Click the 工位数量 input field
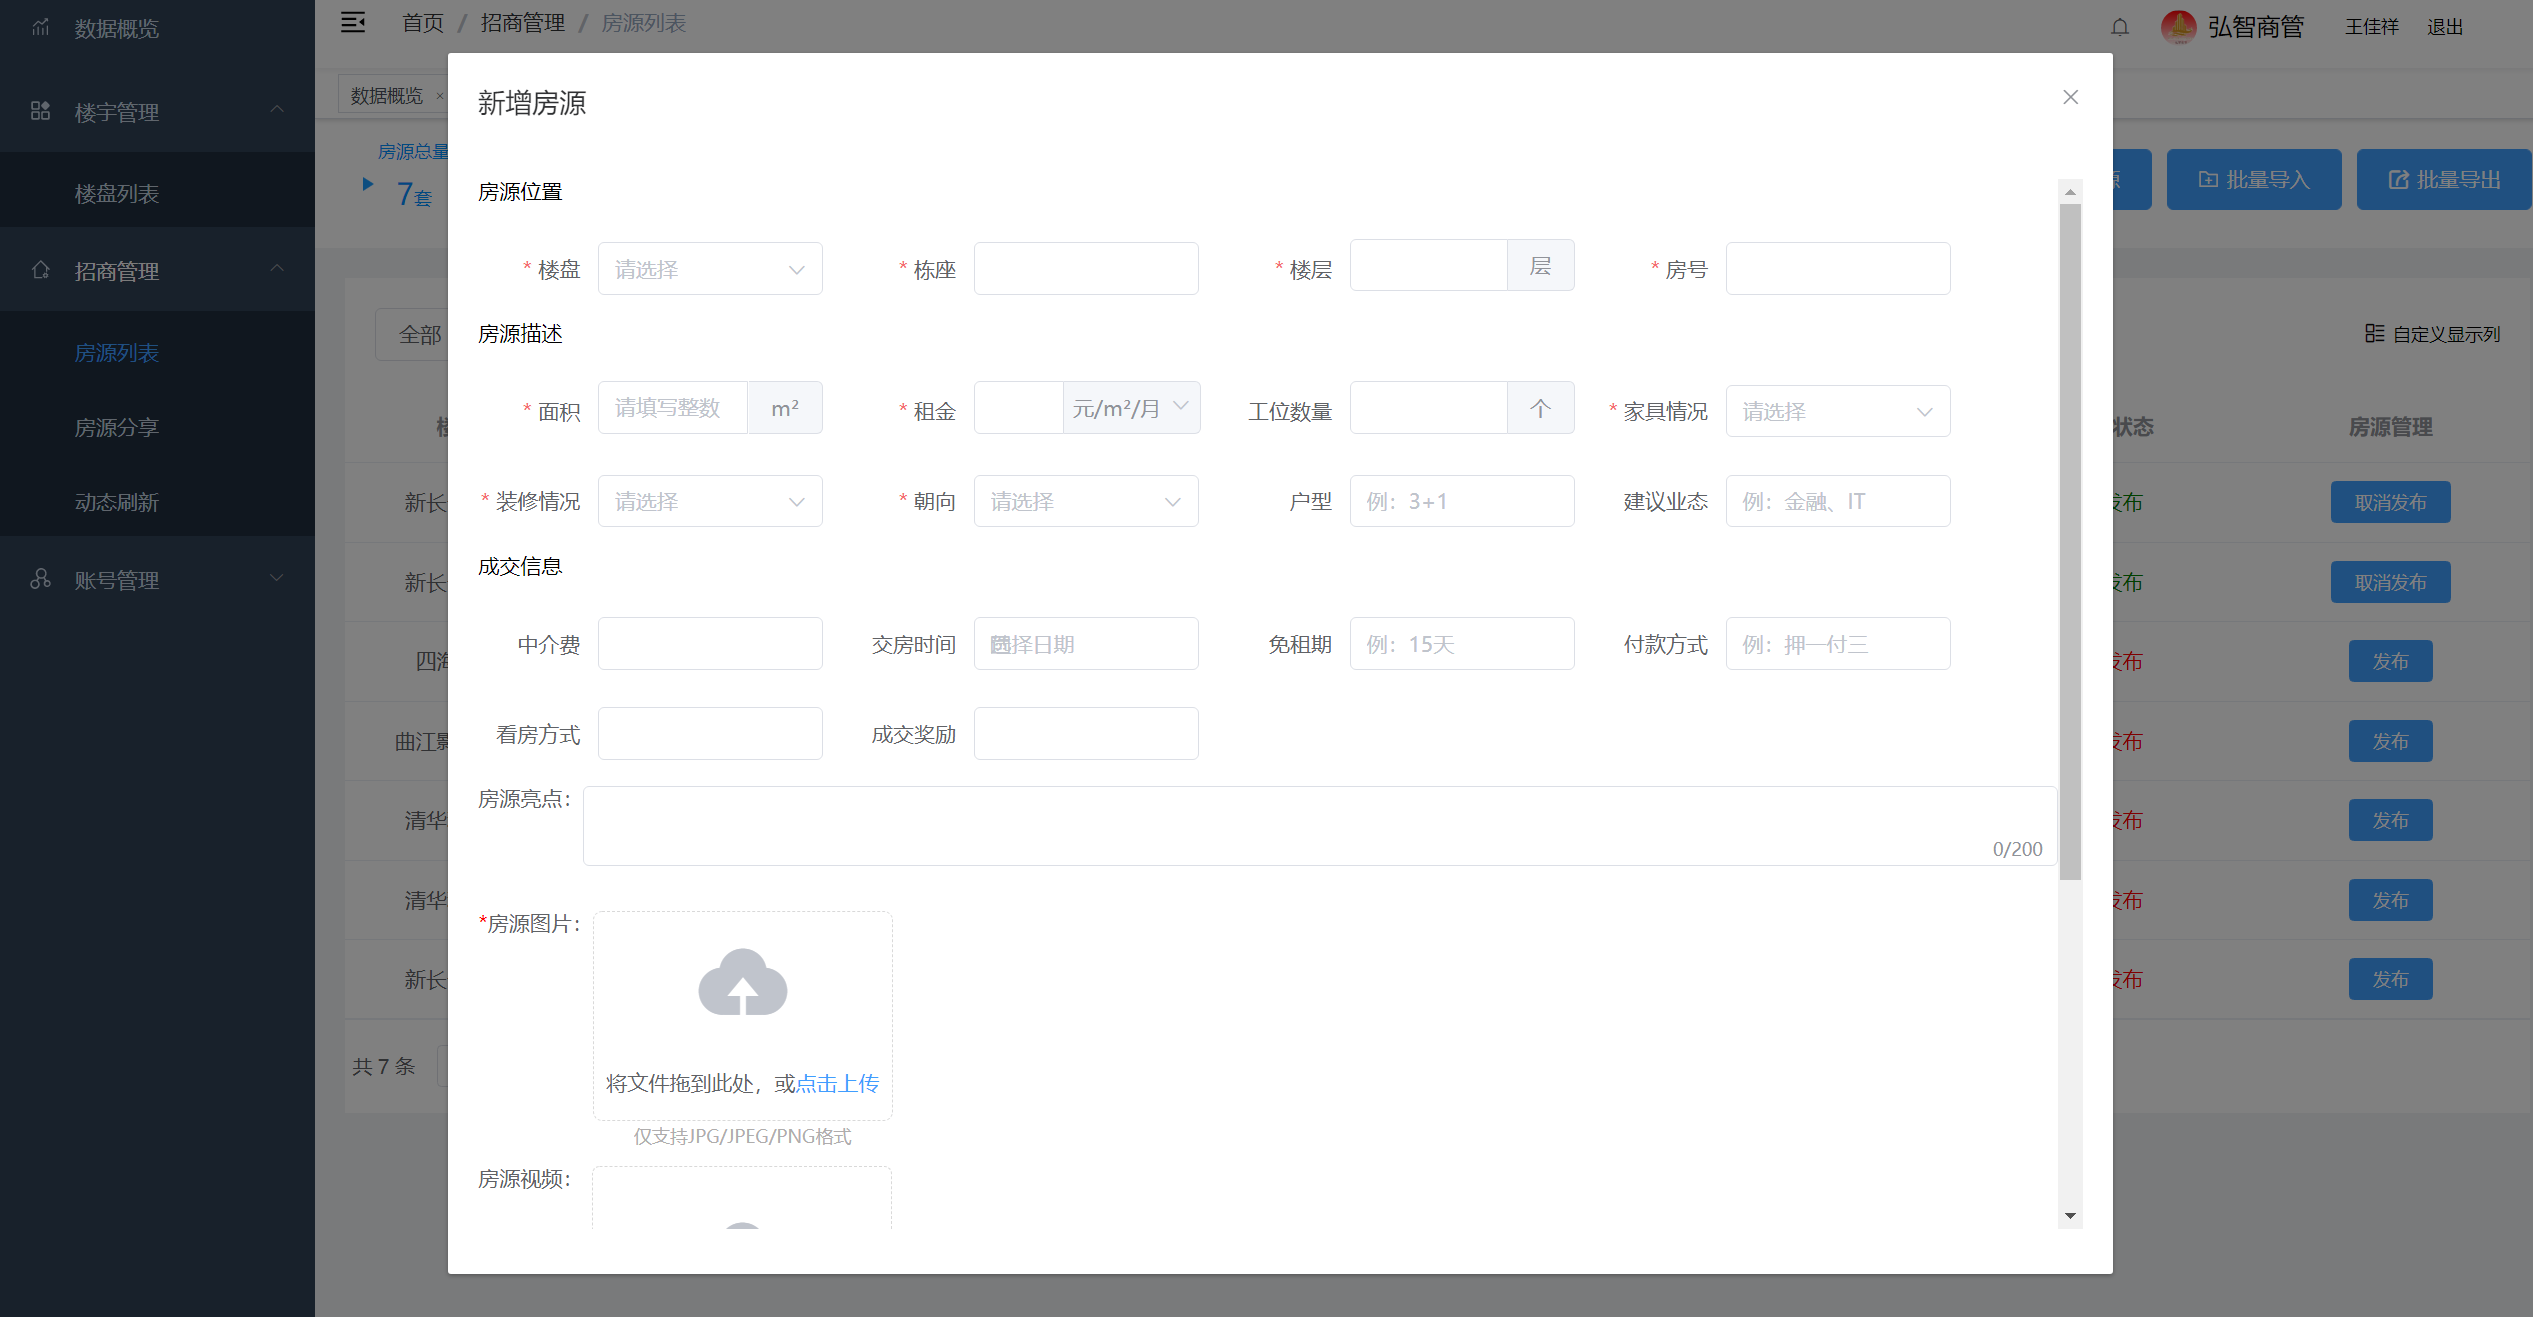 coord(1428,408)
